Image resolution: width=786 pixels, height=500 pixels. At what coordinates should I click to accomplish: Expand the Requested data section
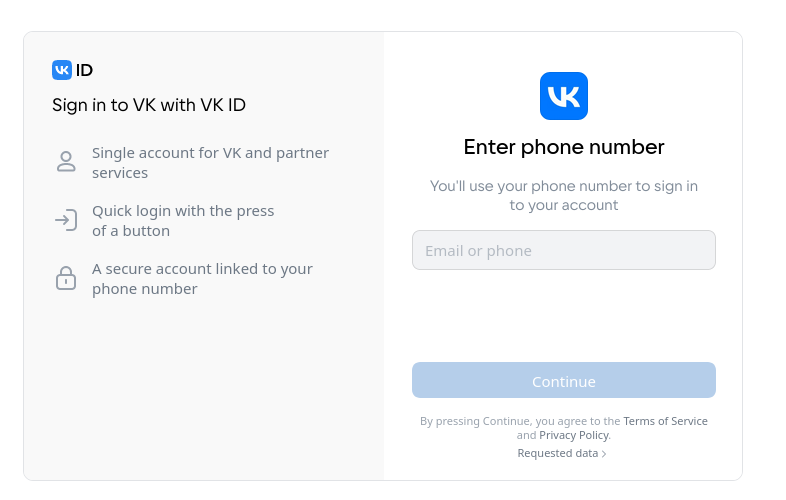coord(562,453)
